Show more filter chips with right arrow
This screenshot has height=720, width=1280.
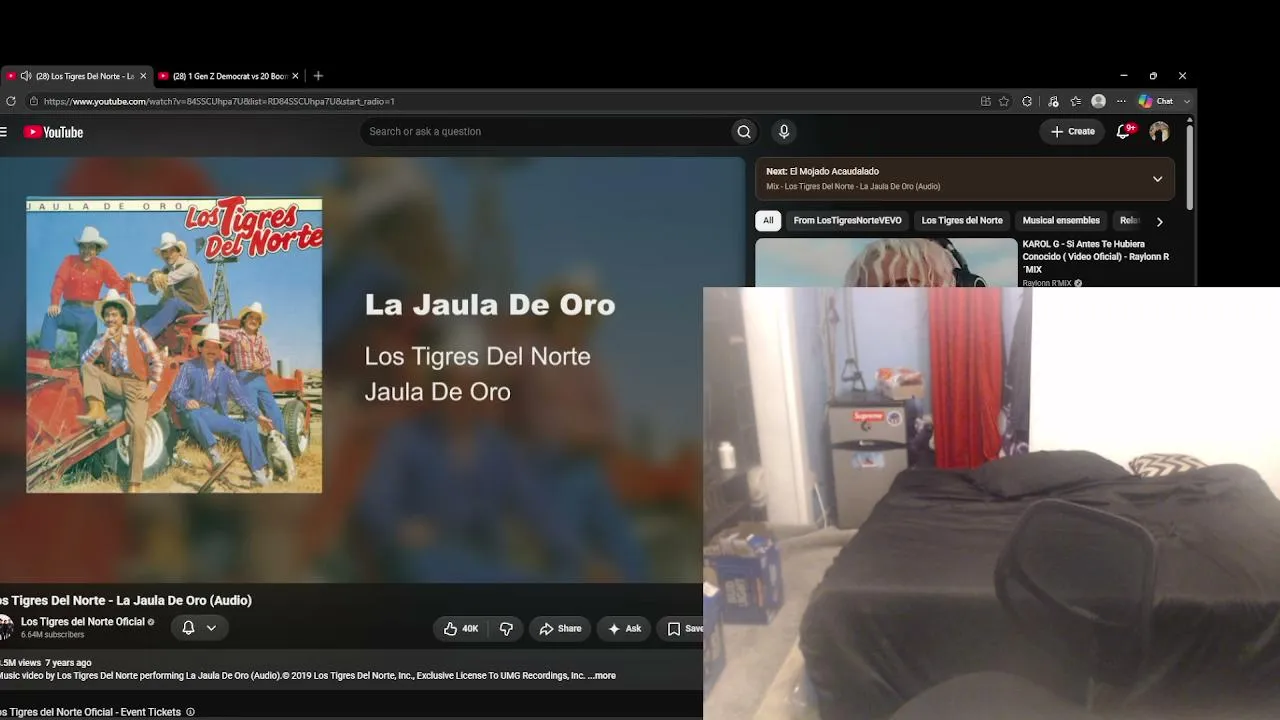tap(1159, 221)
